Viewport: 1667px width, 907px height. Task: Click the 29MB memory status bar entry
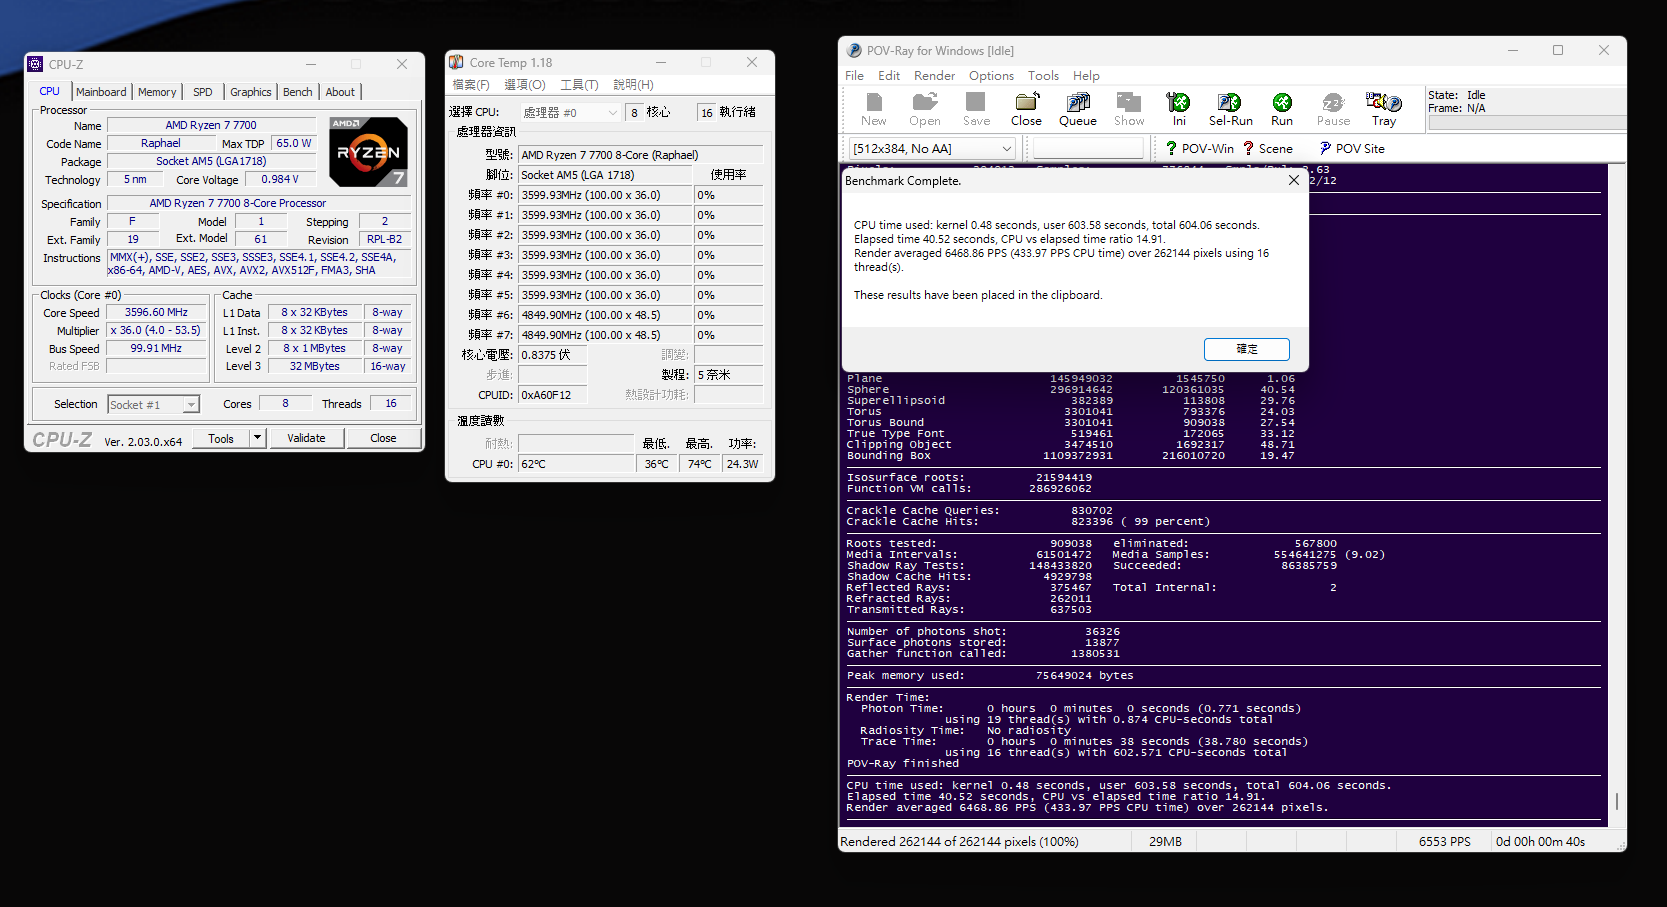1165,841
